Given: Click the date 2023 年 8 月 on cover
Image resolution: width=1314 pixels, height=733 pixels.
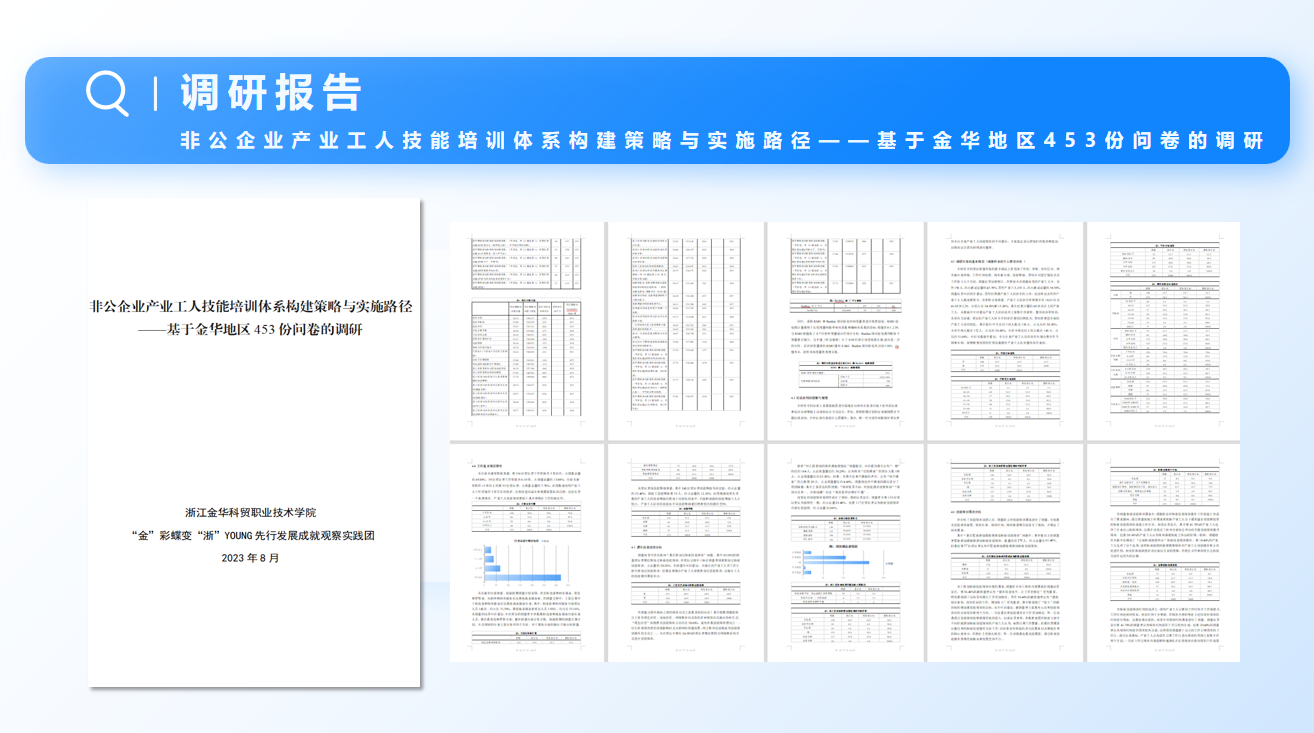Looking at the screenshot, I should pos(251,557).
